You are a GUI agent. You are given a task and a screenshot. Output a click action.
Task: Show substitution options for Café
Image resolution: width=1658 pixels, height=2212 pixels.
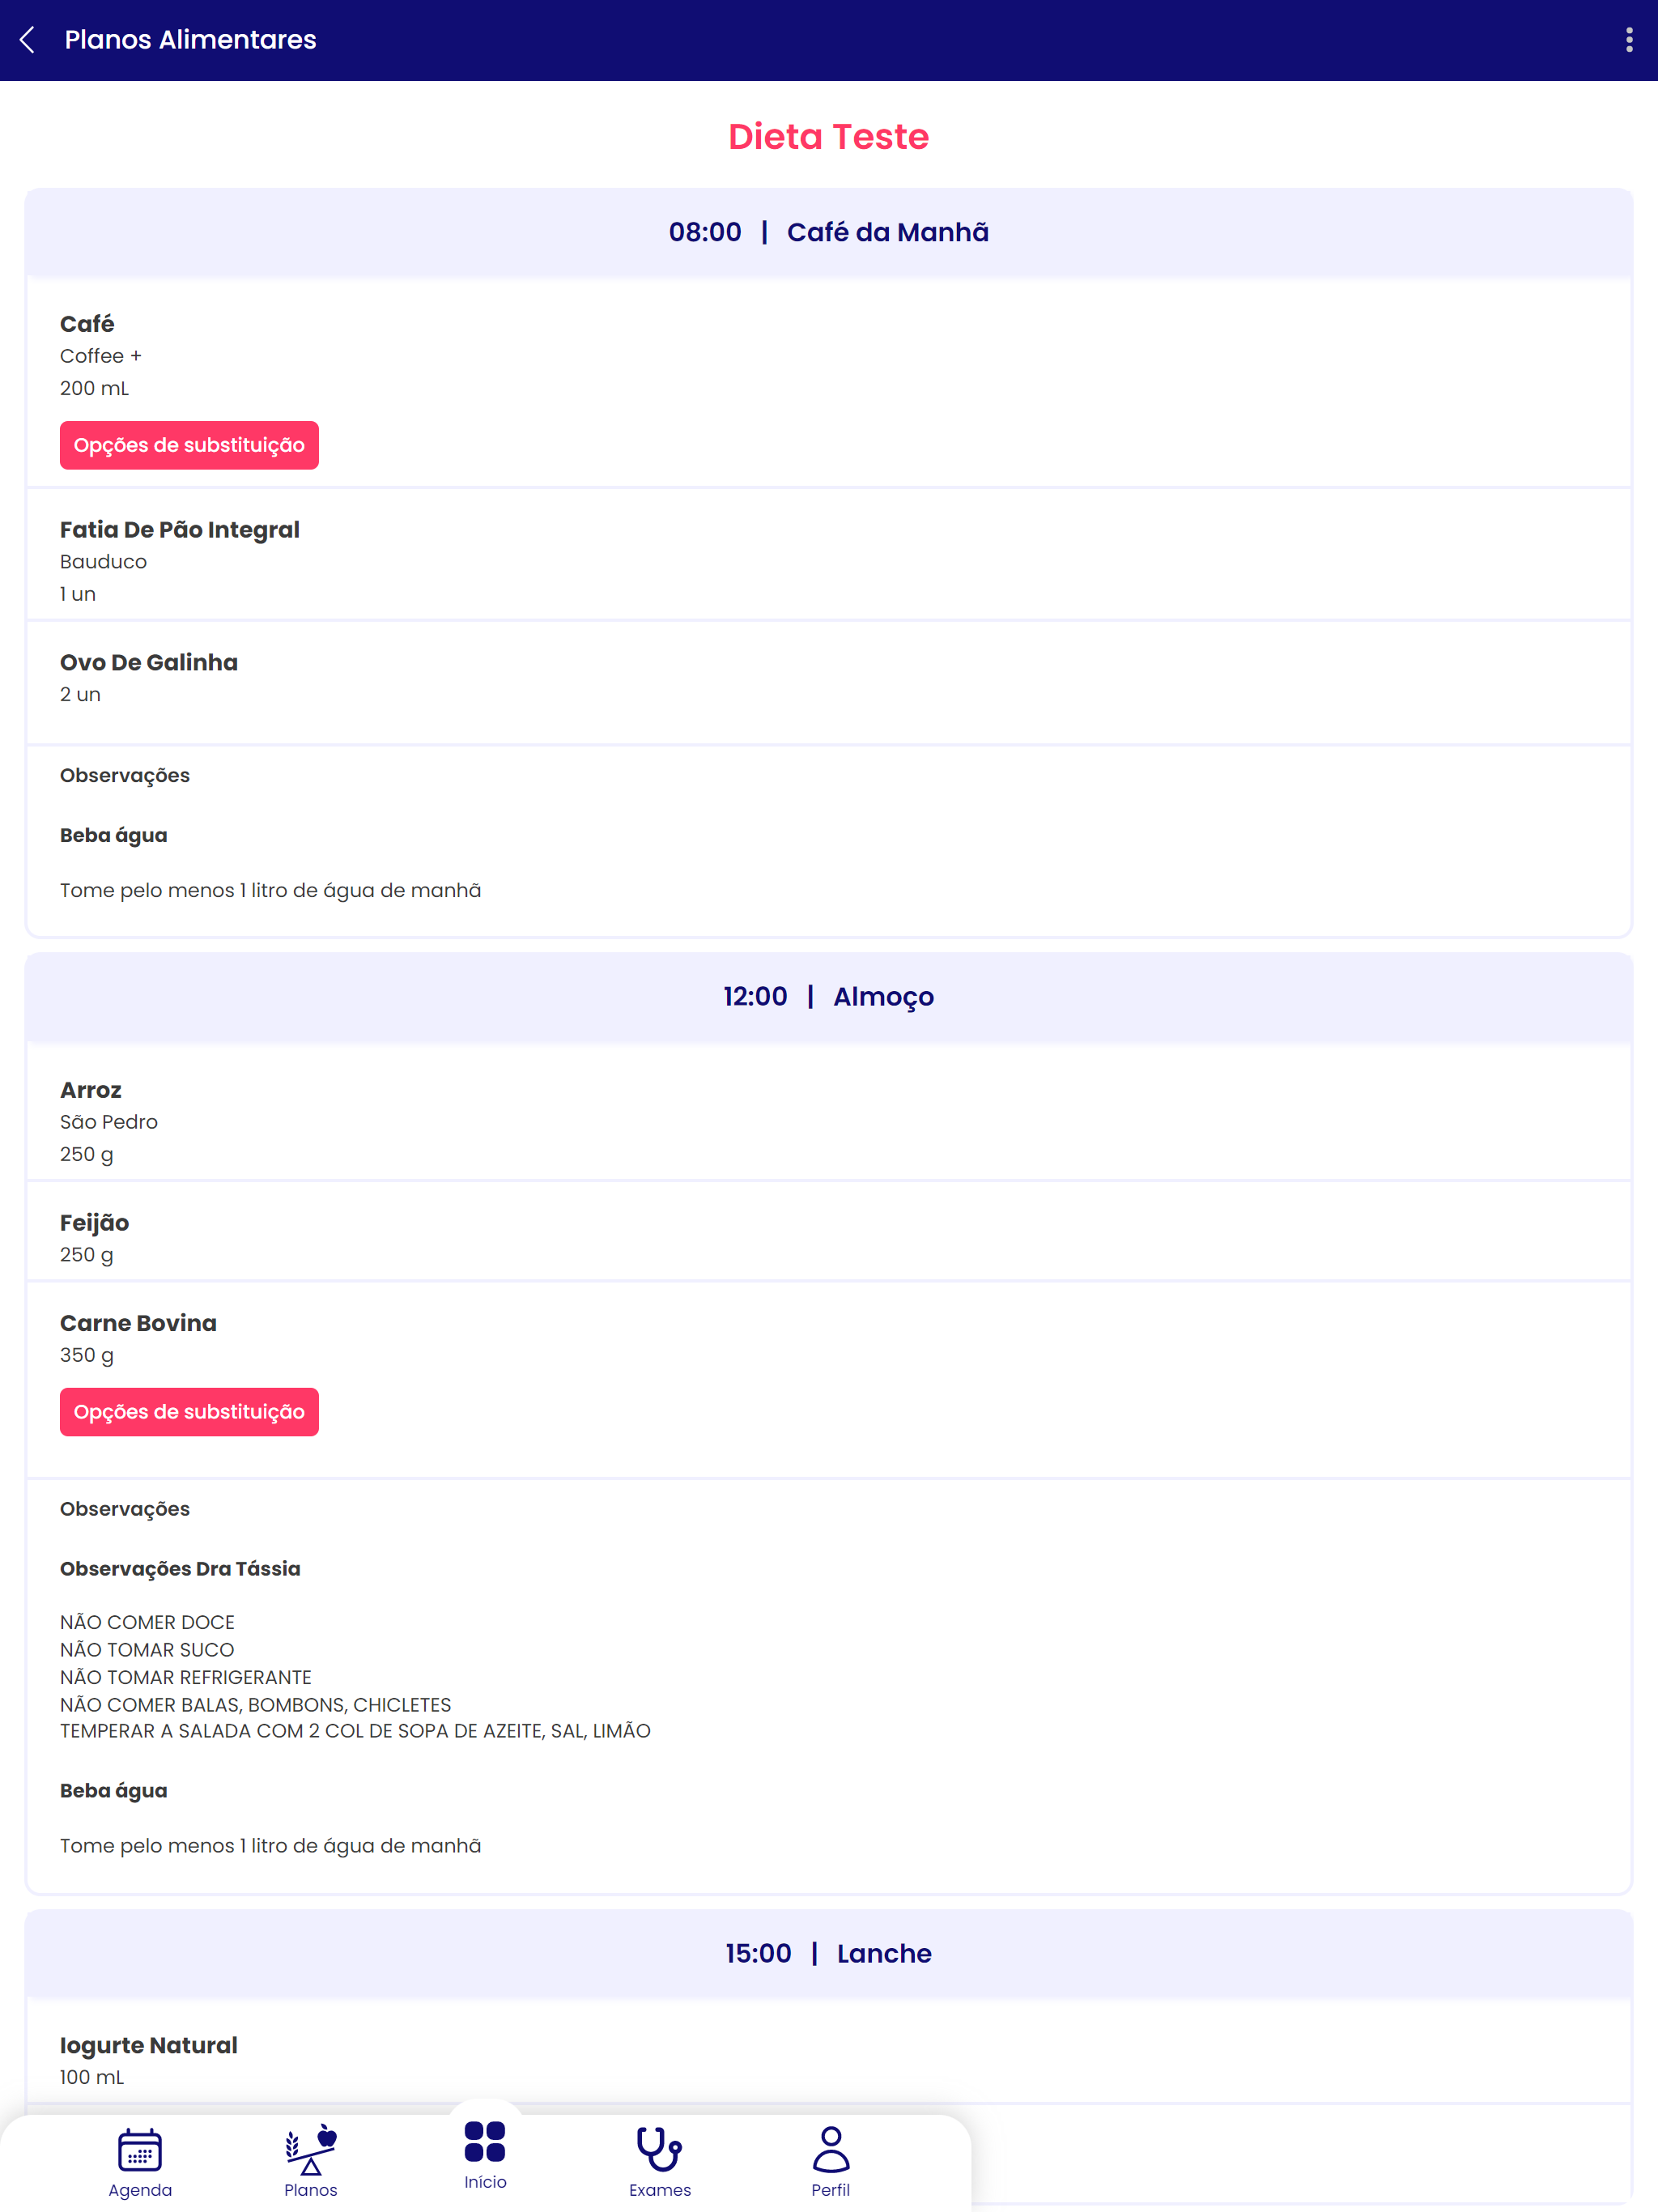(x=189, y=445)
